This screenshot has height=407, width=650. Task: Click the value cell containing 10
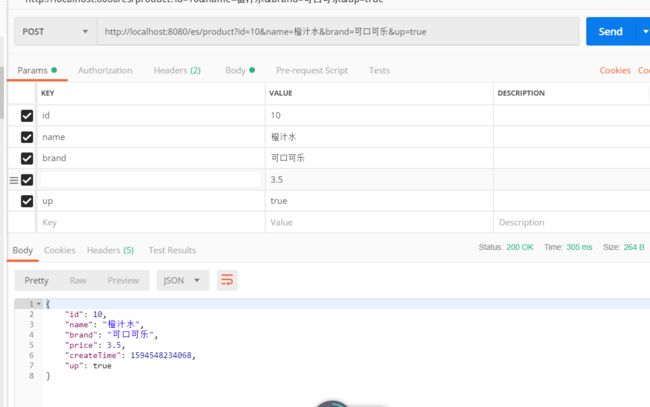[379, 116]
